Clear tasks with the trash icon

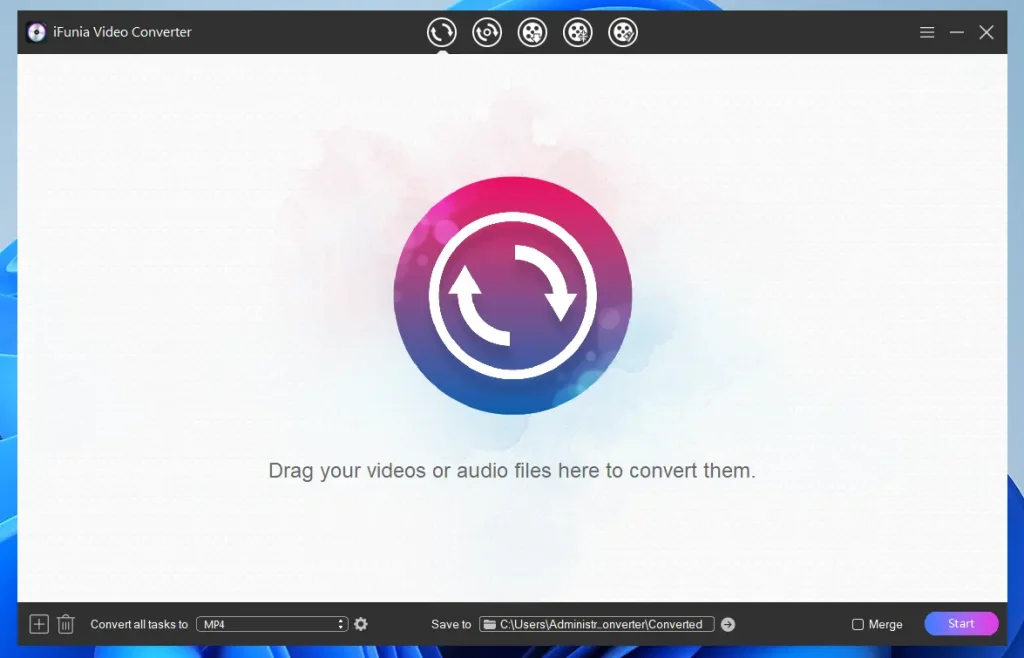(x=65, y=623)
